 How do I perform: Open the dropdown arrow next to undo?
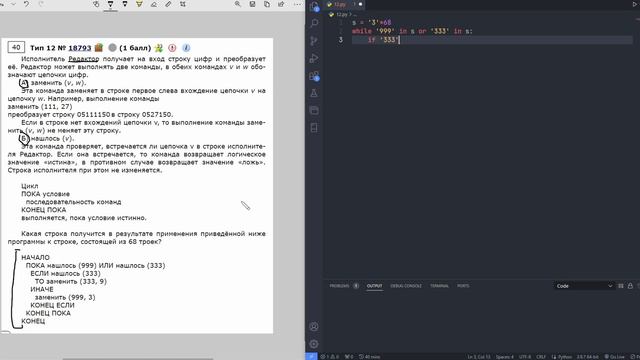click(13, 4)
